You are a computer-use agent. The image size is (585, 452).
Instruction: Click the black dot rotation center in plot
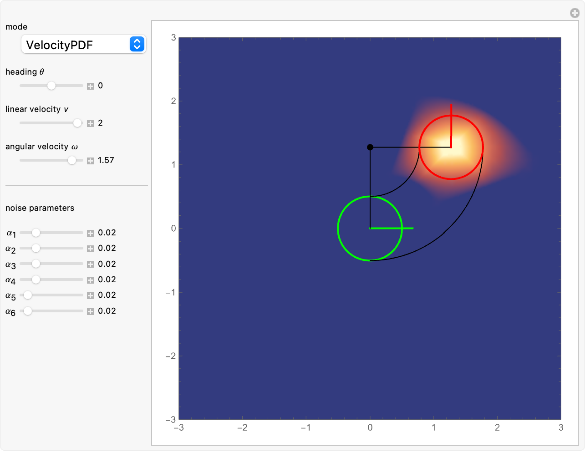pos(370,147)
